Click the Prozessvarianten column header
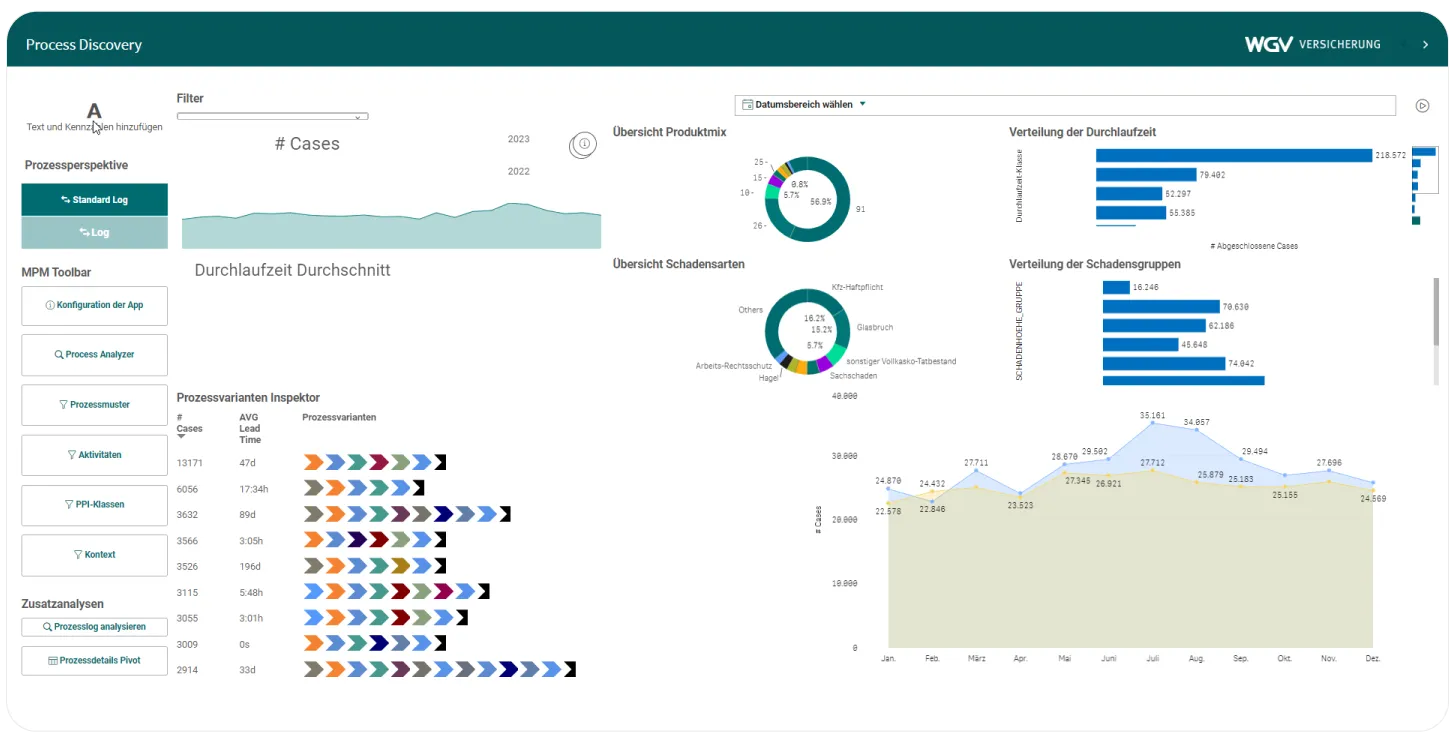 click(x=339, y=417)
